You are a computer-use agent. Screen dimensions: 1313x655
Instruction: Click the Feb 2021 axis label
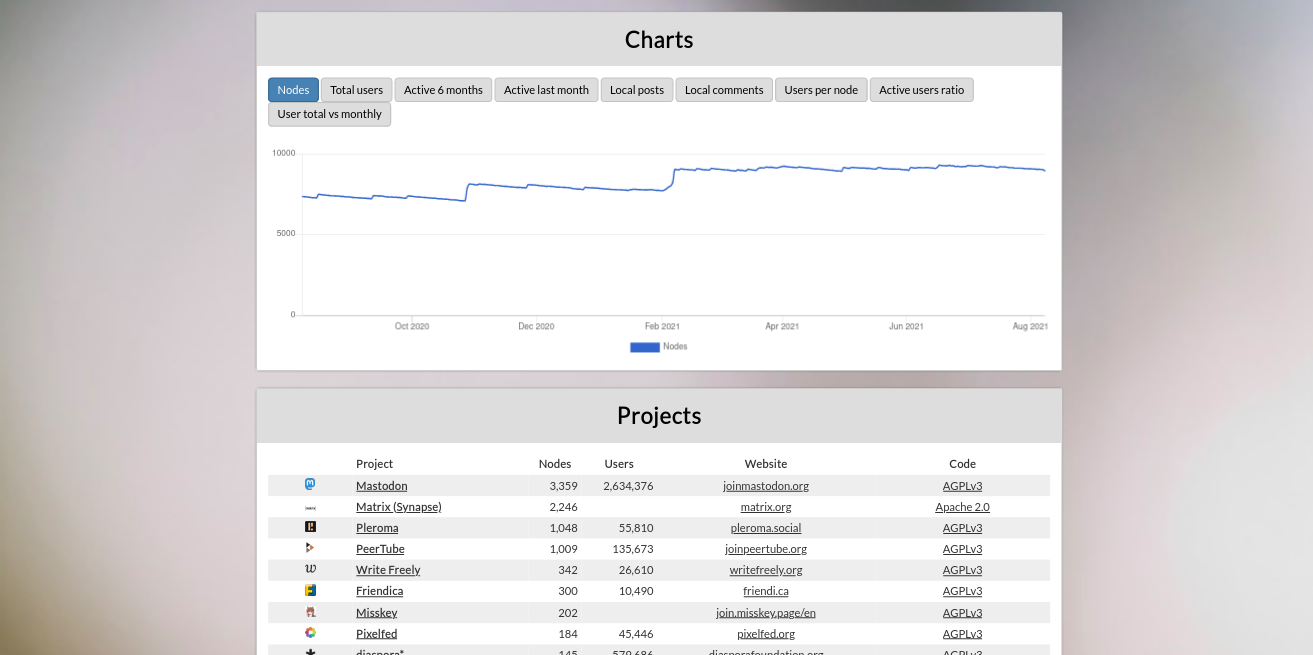click(662, 326)
